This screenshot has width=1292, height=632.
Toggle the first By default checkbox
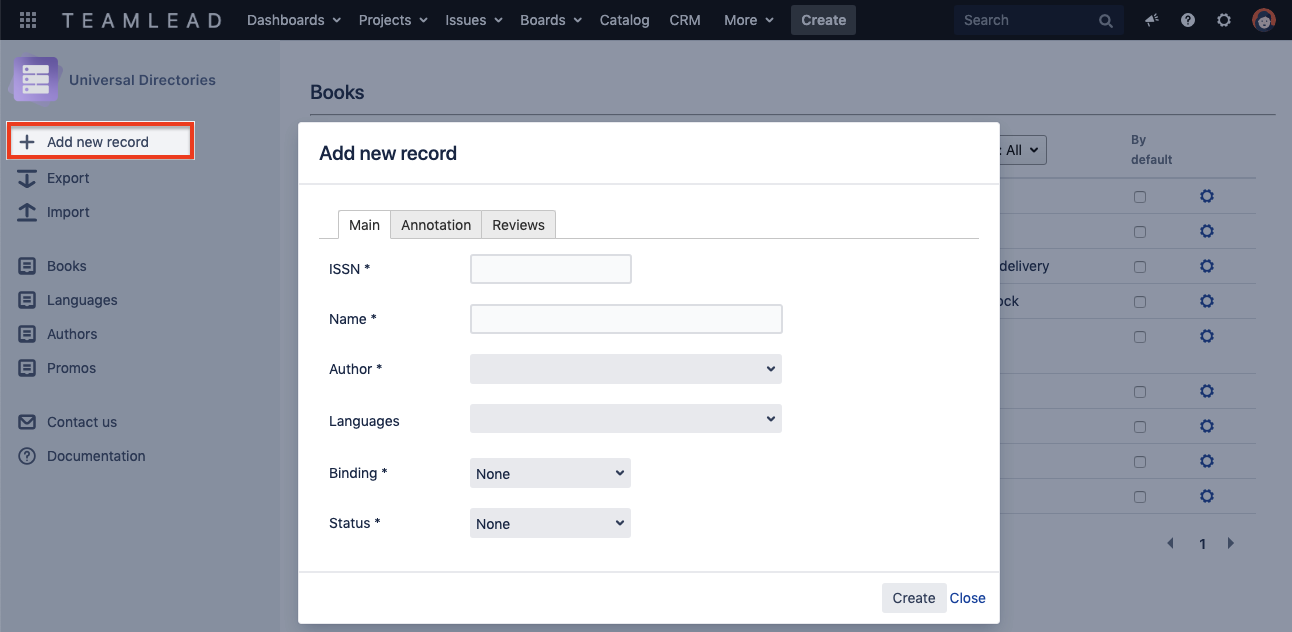(1140, 197)
